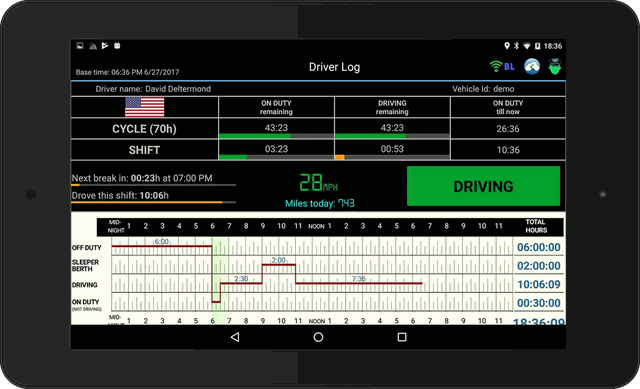This screenshot has width=640, height=389.
Task: Tap the DRIVING remaining column header
Action: tap(392, 107)
